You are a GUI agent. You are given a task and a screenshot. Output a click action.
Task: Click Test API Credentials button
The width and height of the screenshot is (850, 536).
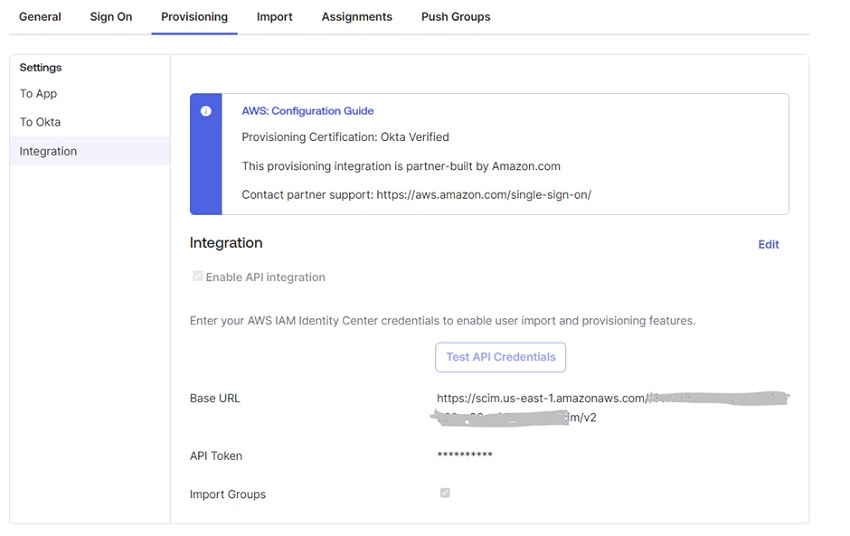coord(500,357)
